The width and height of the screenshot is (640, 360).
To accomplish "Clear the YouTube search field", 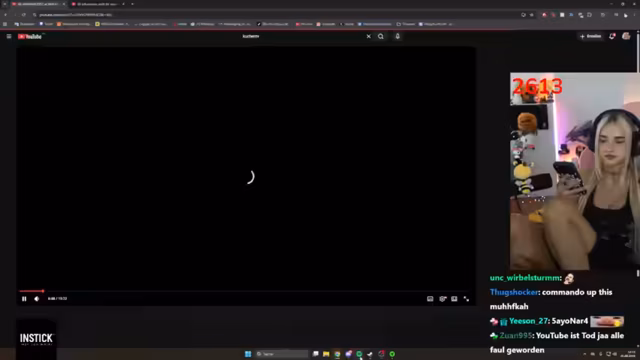I will point(369,36).
